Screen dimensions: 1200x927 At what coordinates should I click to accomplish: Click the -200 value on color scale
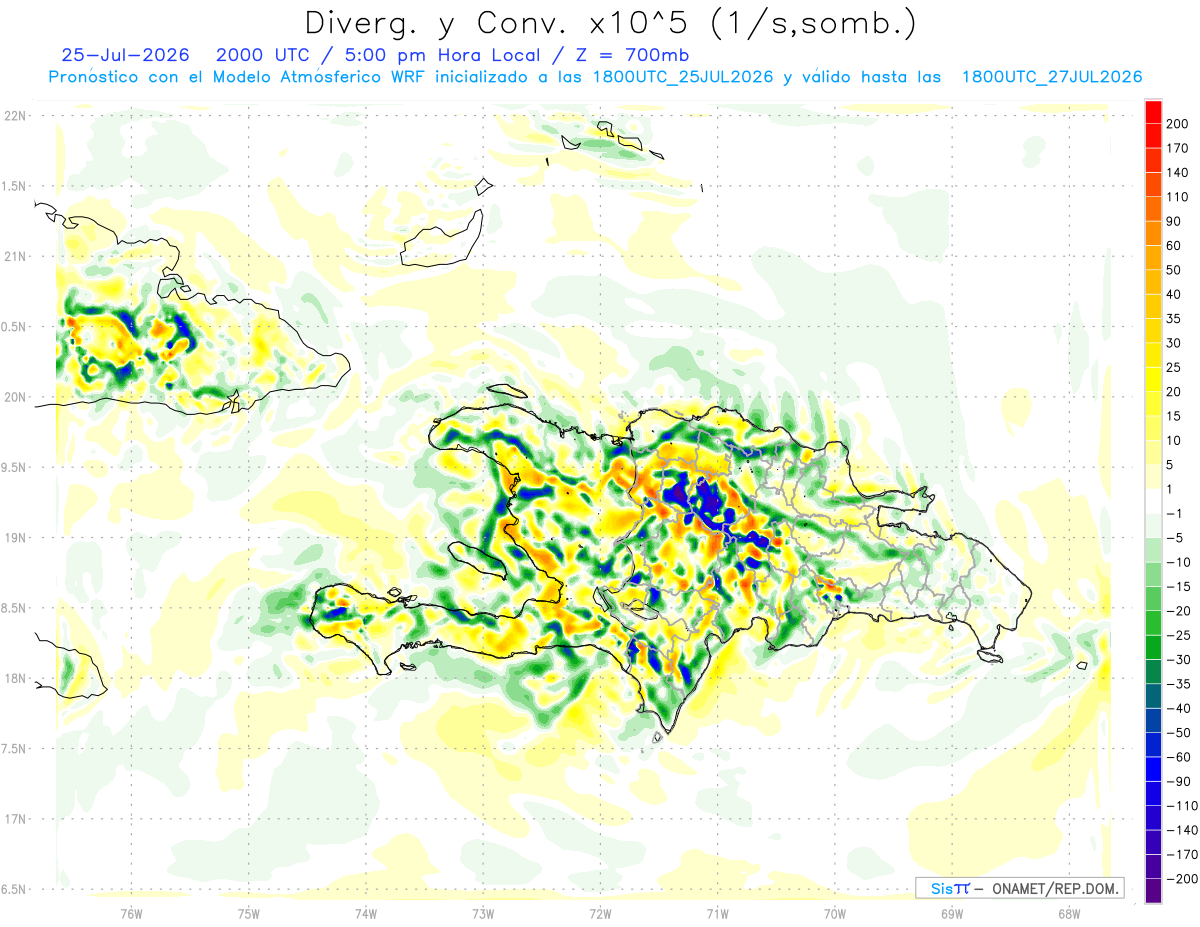(x=1180, y=878)
